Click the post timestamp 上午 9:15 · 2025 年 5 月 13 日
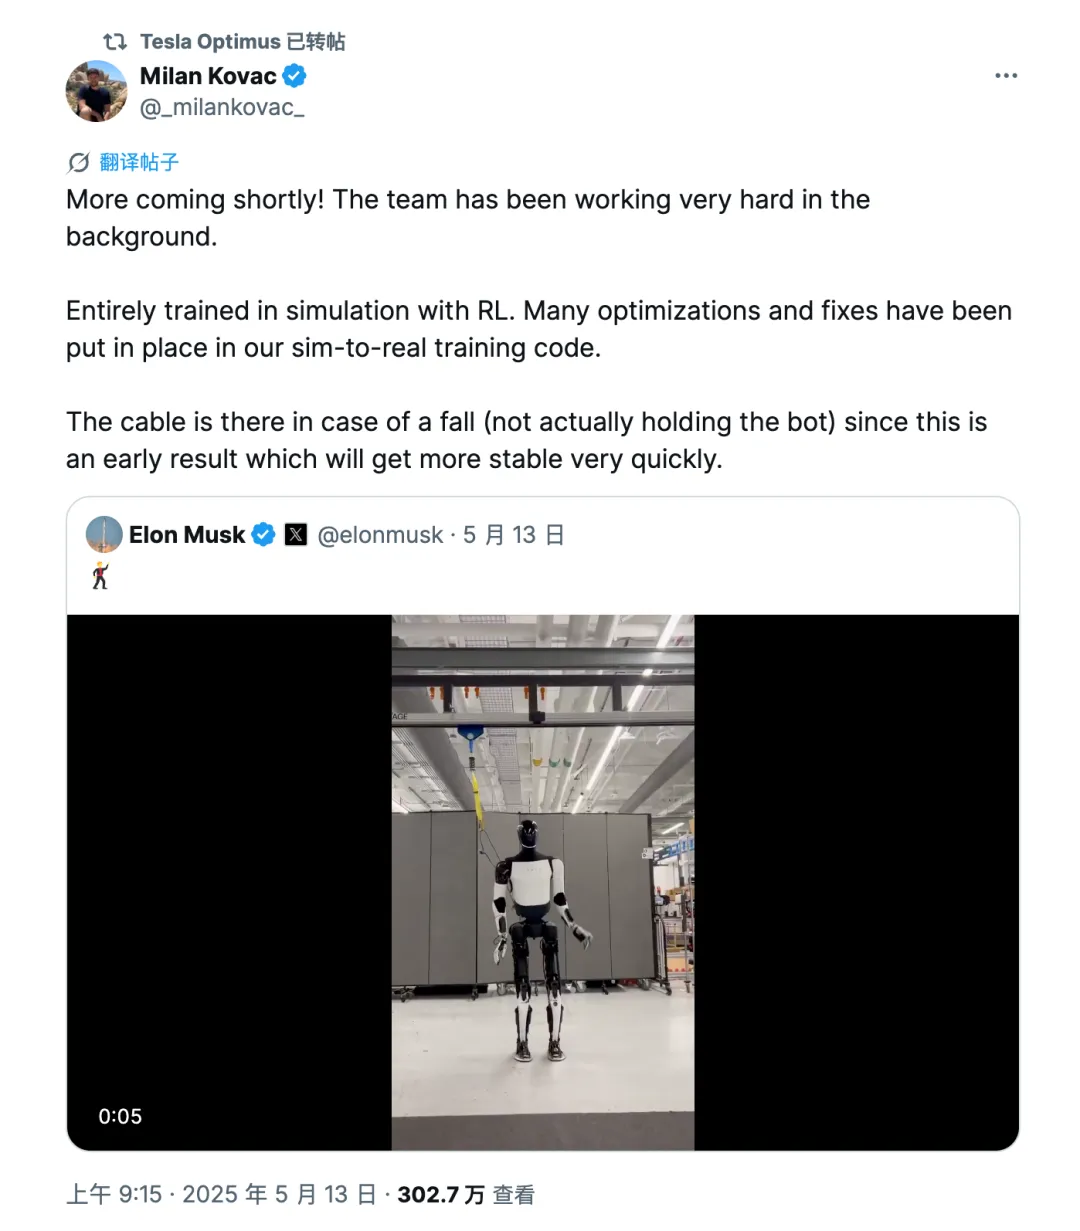The width and height of the screenshot is (1080, 1231). (221, 1194)
